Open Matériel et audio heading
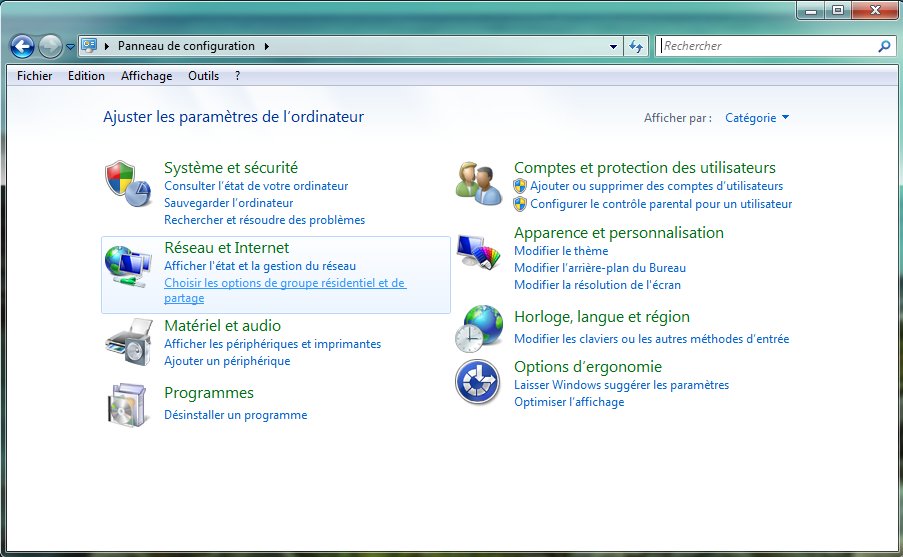Screen dimensions: 903x557 [222, 325]
